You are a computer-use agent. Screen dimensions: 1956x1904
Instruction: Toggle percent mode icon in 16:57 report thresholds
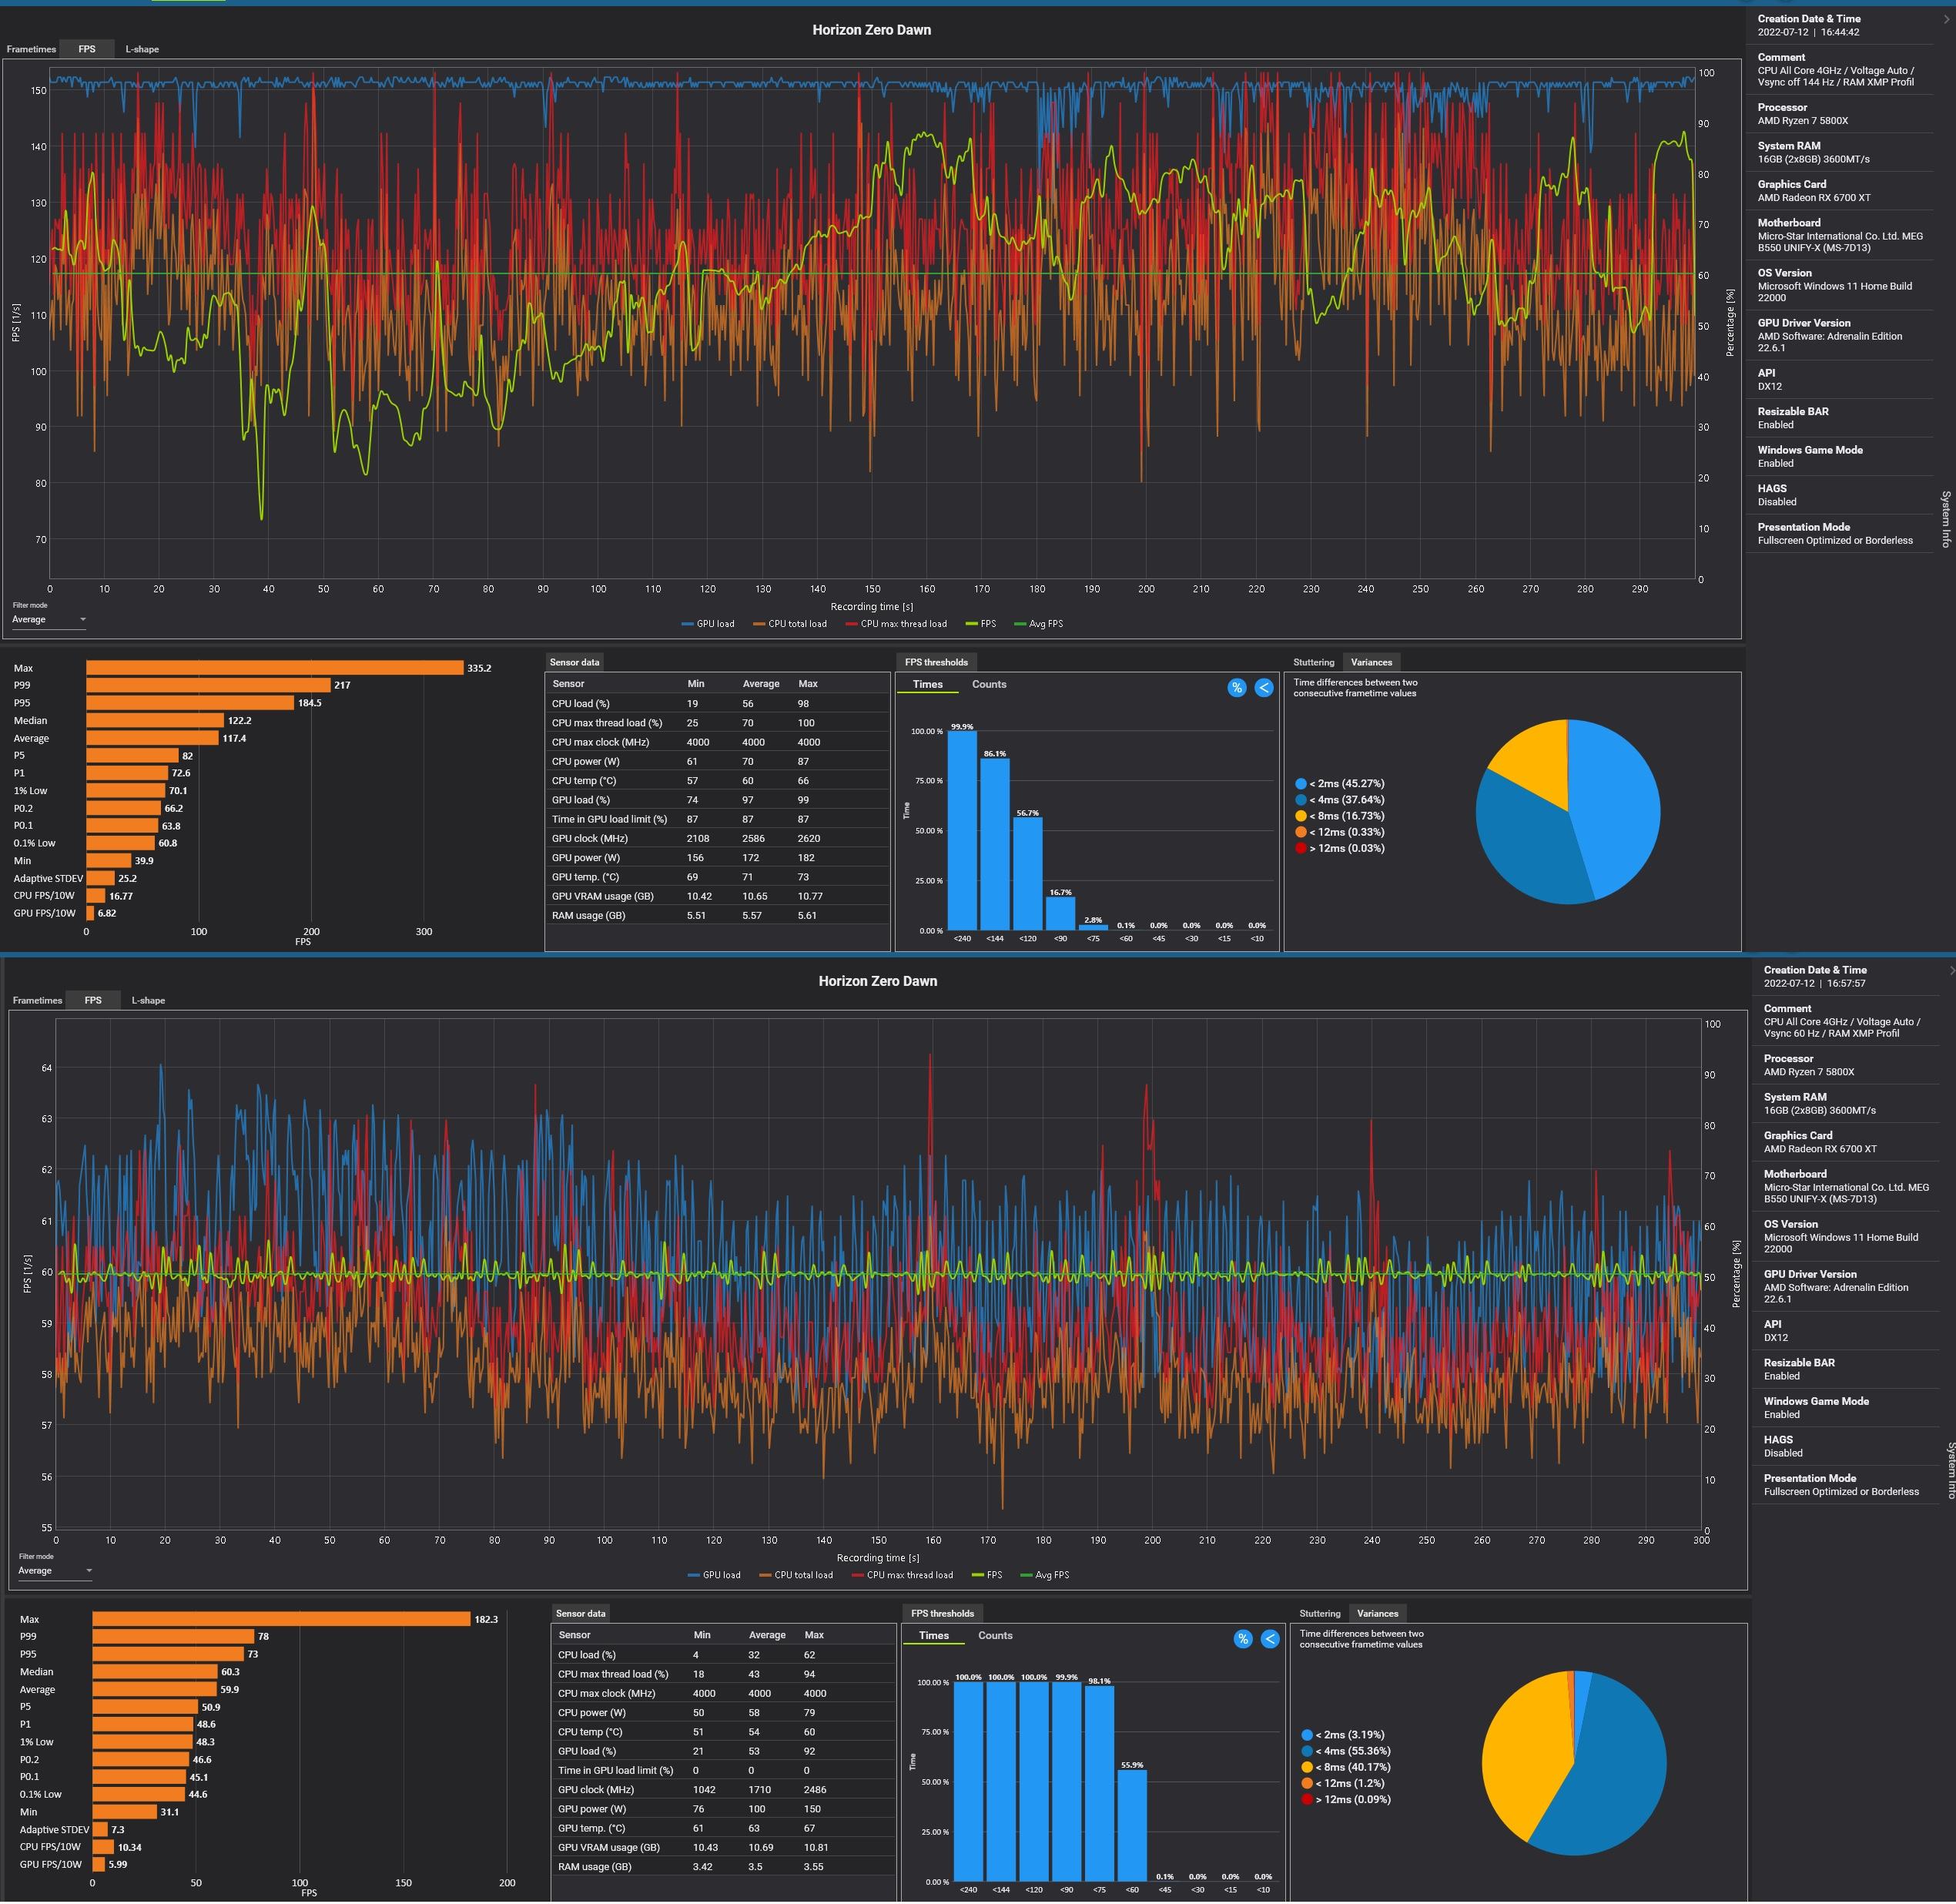coord(1243,1639)
